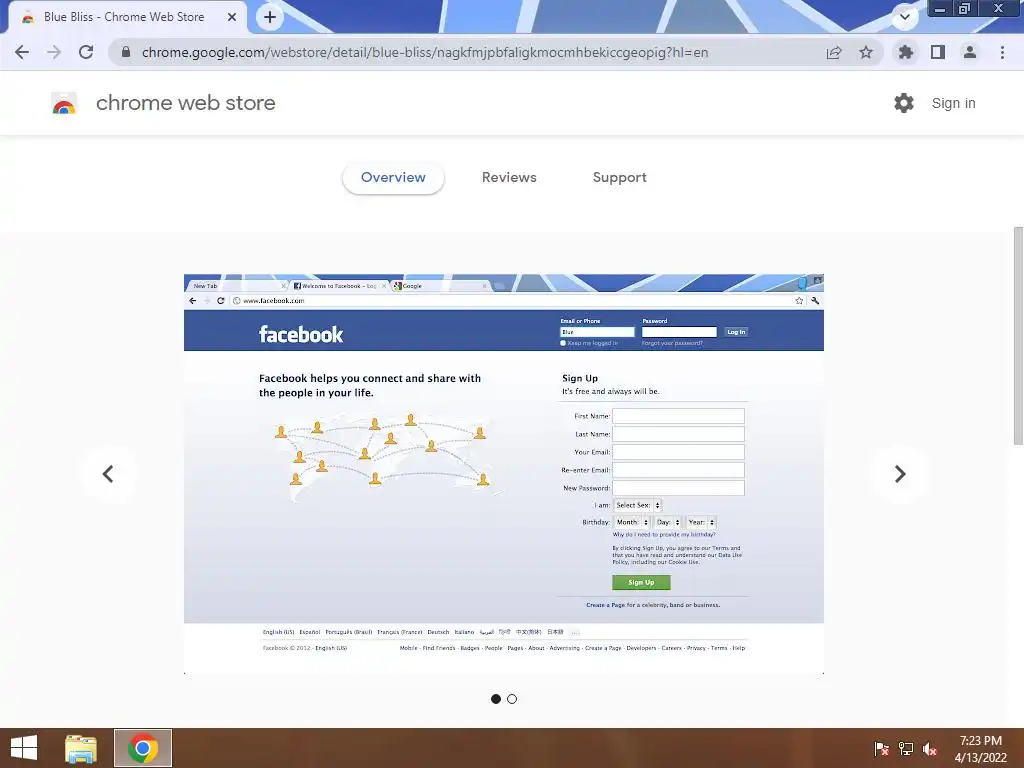Switch to the Support tab
The width and height of the screenshot is (1024, 768).
(620, 178)
